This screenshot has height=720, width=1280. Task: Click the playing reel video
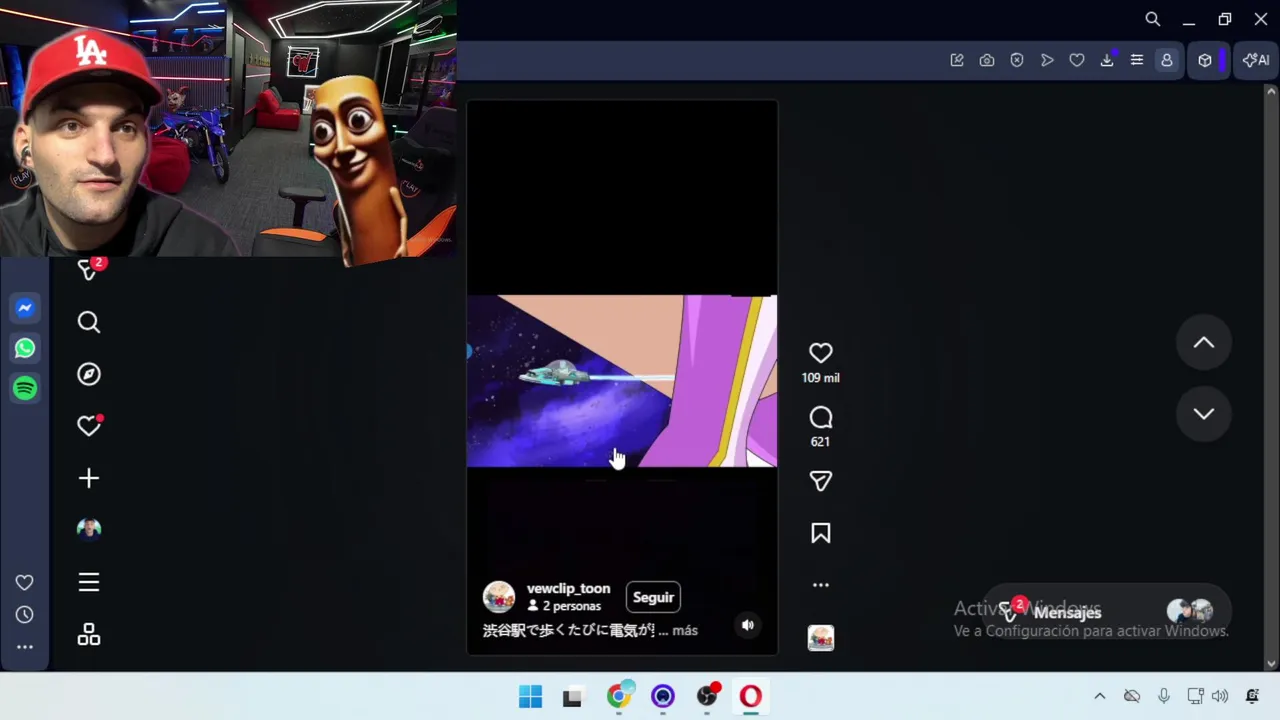[x=622, y=380]
